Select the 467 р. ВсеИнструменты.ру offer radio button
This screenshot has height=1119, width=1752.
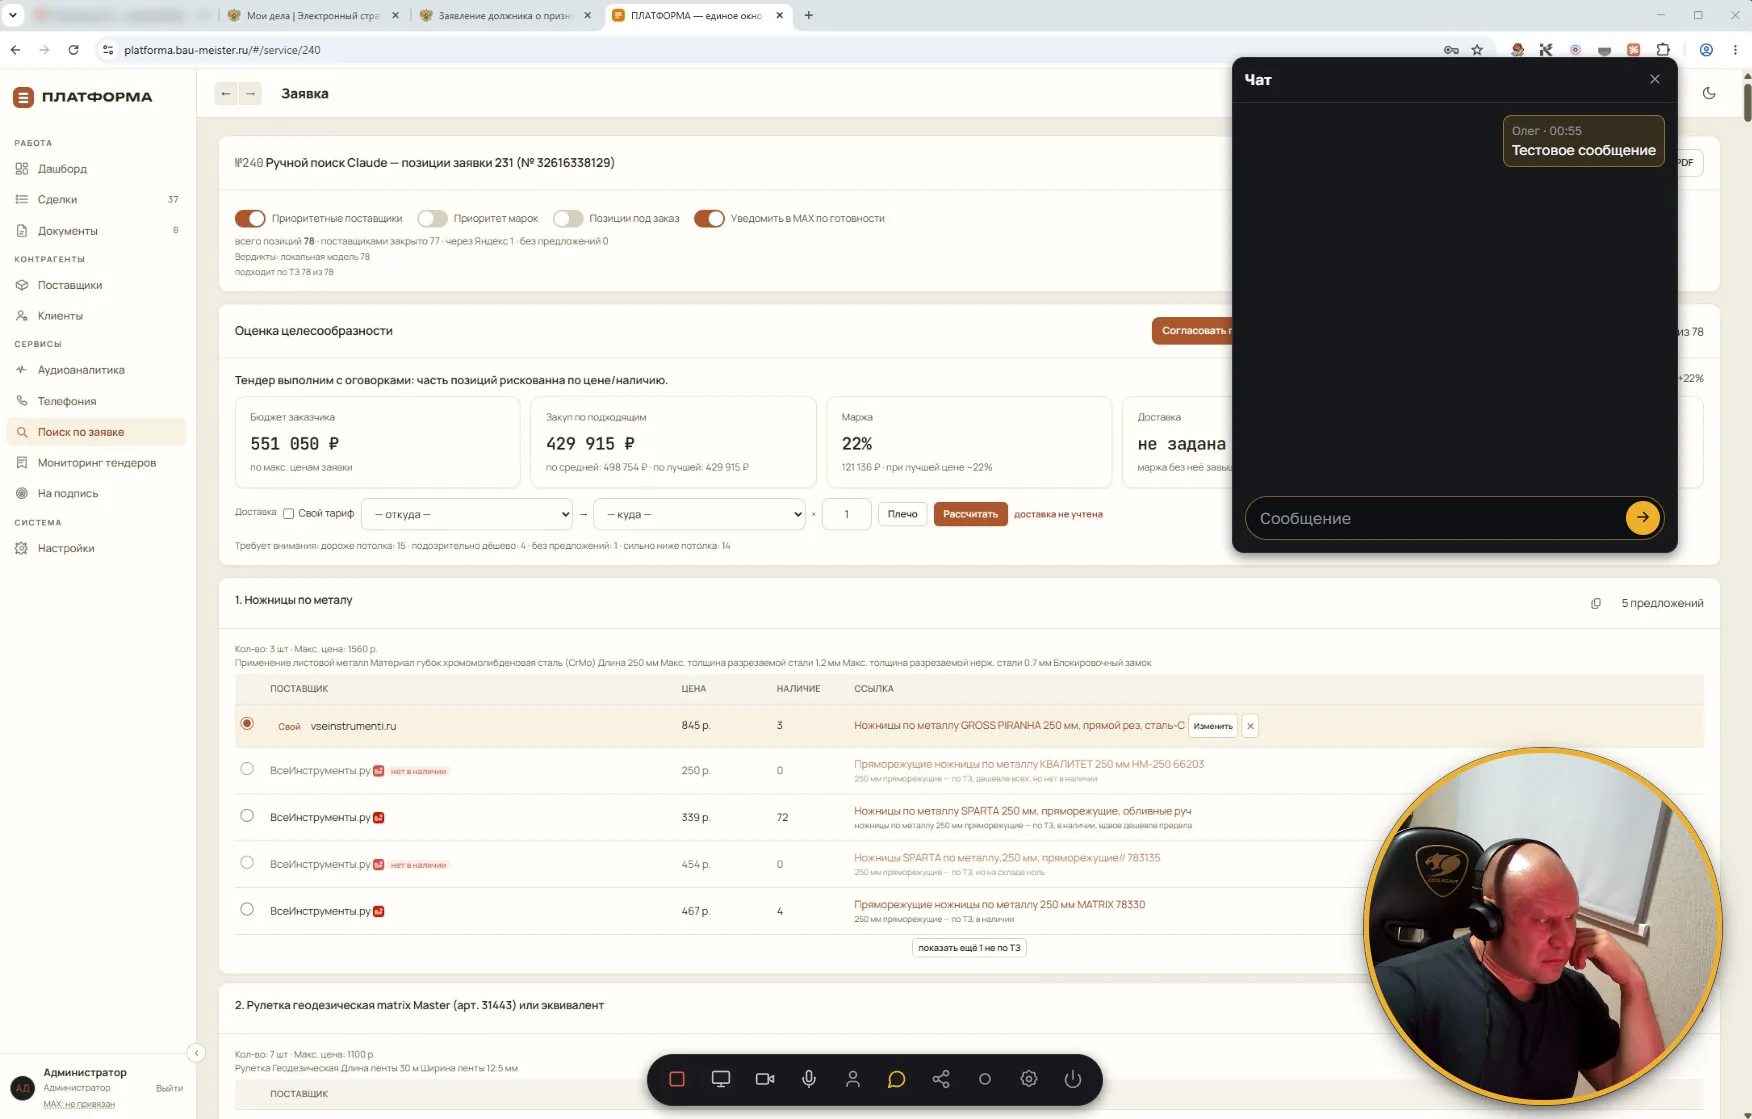247,910
